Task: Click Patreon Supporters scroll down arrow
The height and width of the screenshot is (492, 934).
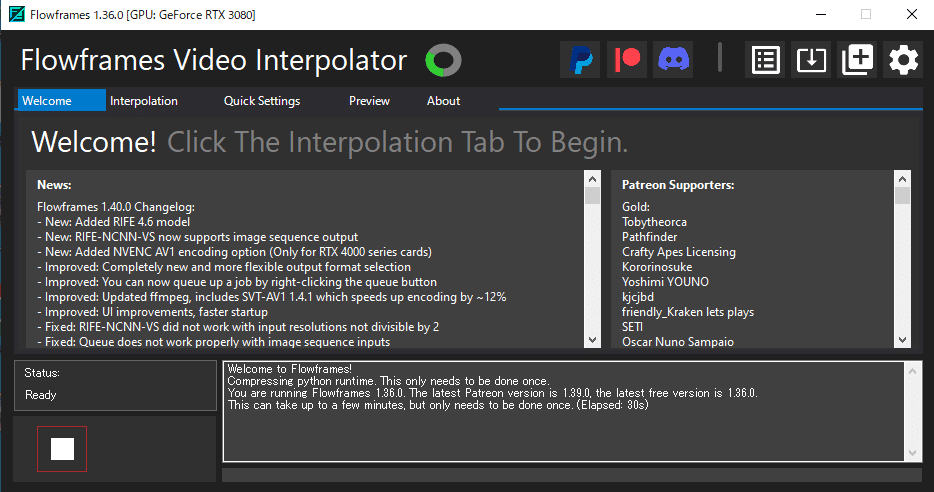Action: pyautogui.click(x=902, y=340)
